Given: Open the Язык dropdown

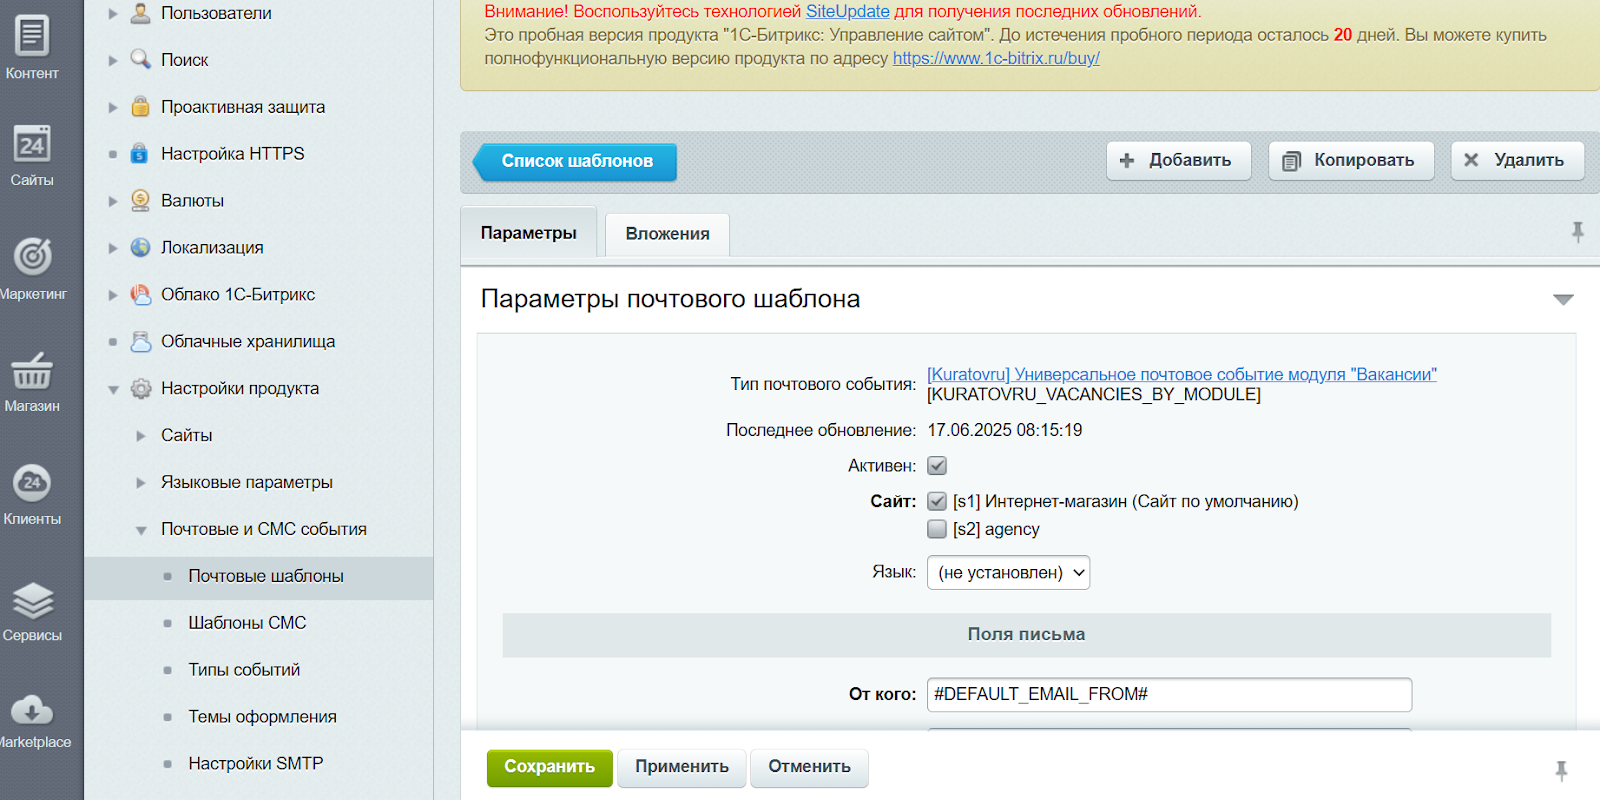Looking at the screenshot, I should (x=1008, y=573).
